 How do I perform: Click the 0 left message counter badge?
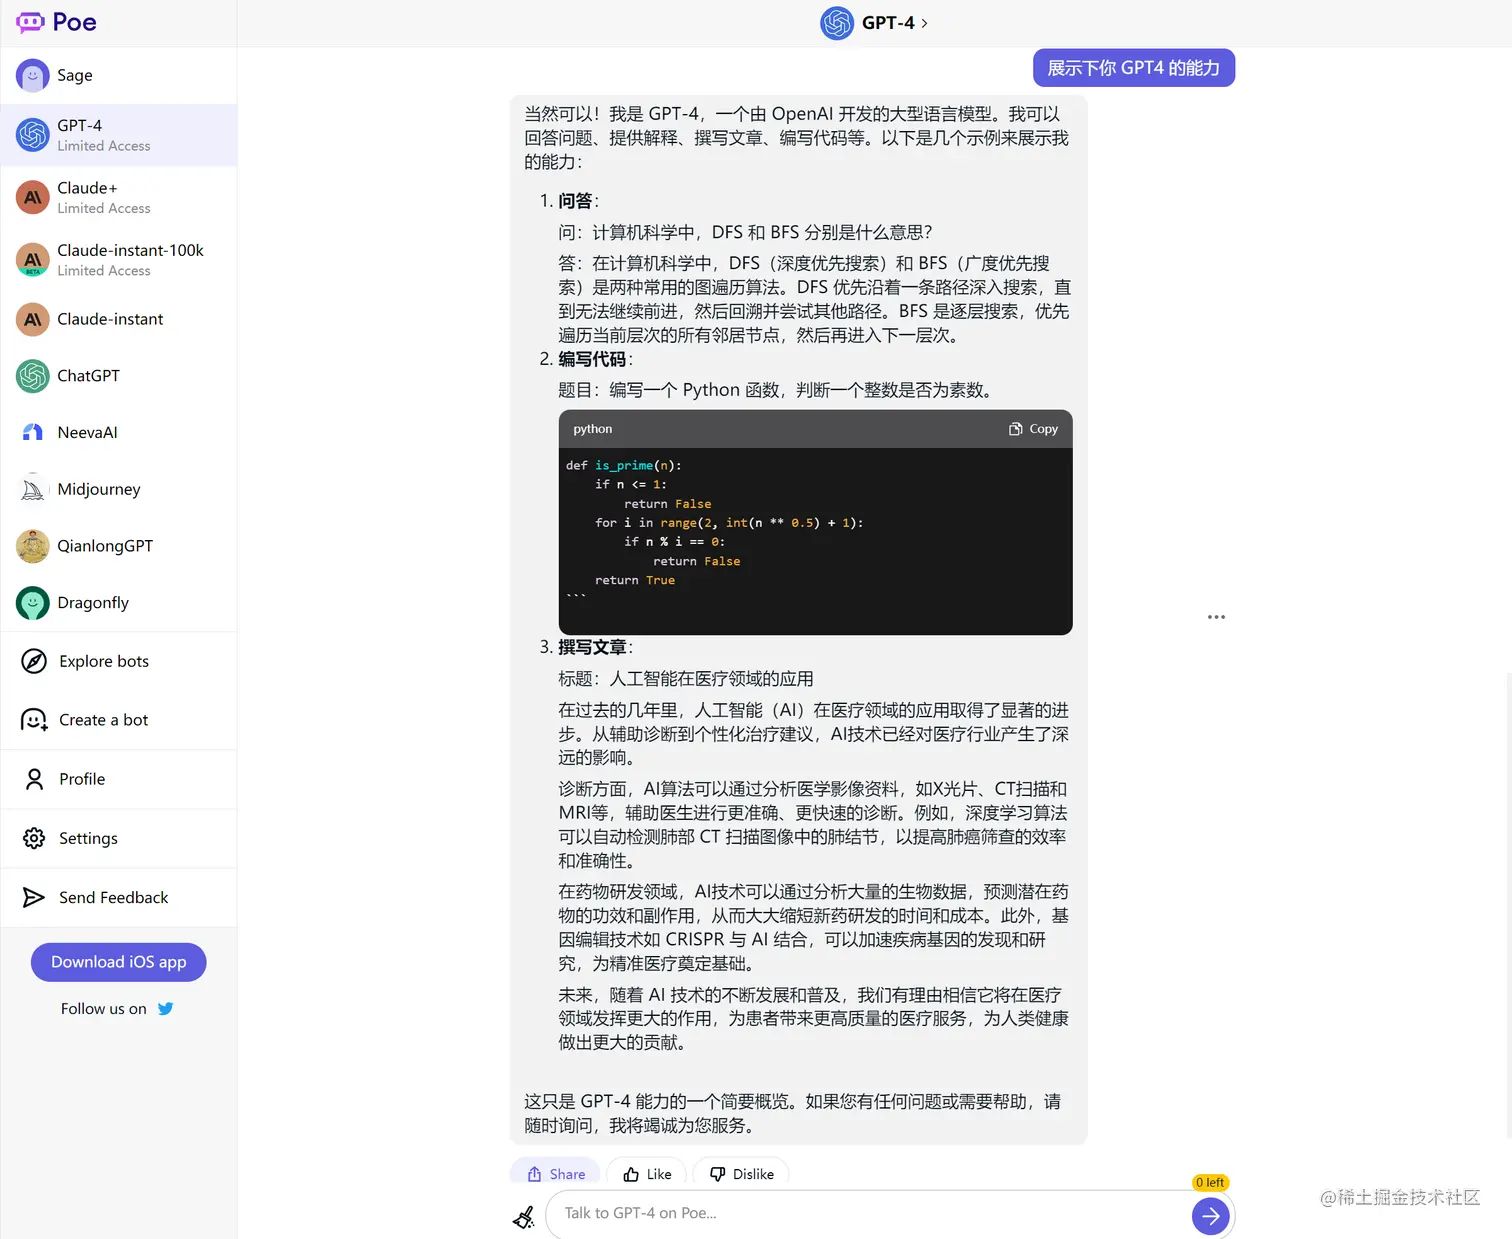1210,1182
